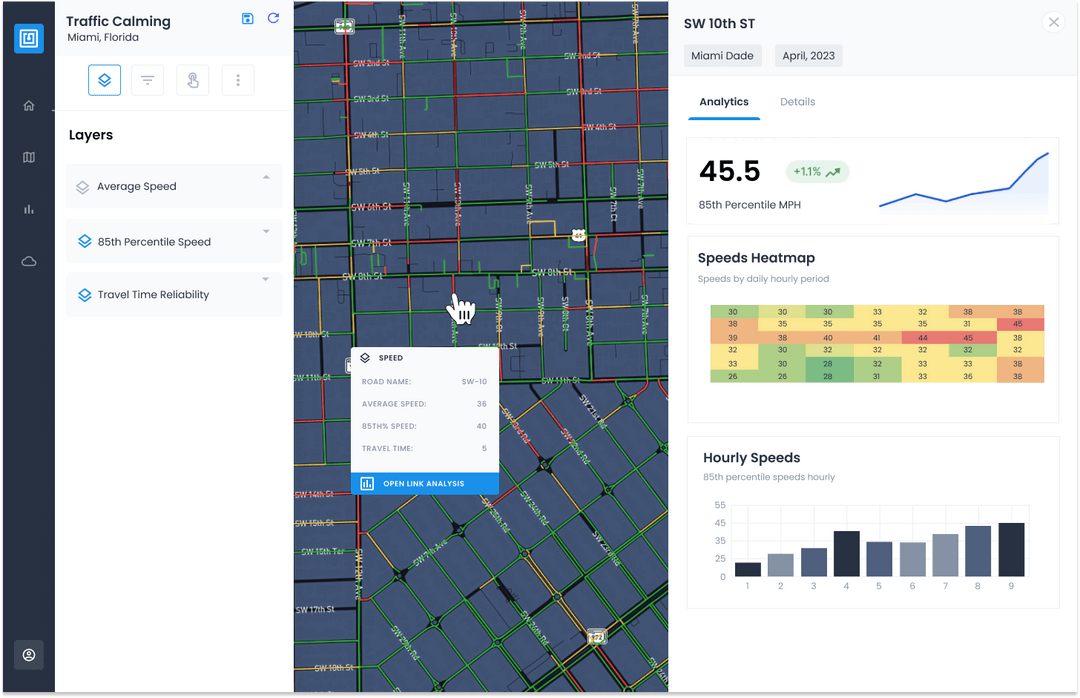Switch to the Details tab
This screenshot has height=698, width=1080.
(x=797, y=102)
